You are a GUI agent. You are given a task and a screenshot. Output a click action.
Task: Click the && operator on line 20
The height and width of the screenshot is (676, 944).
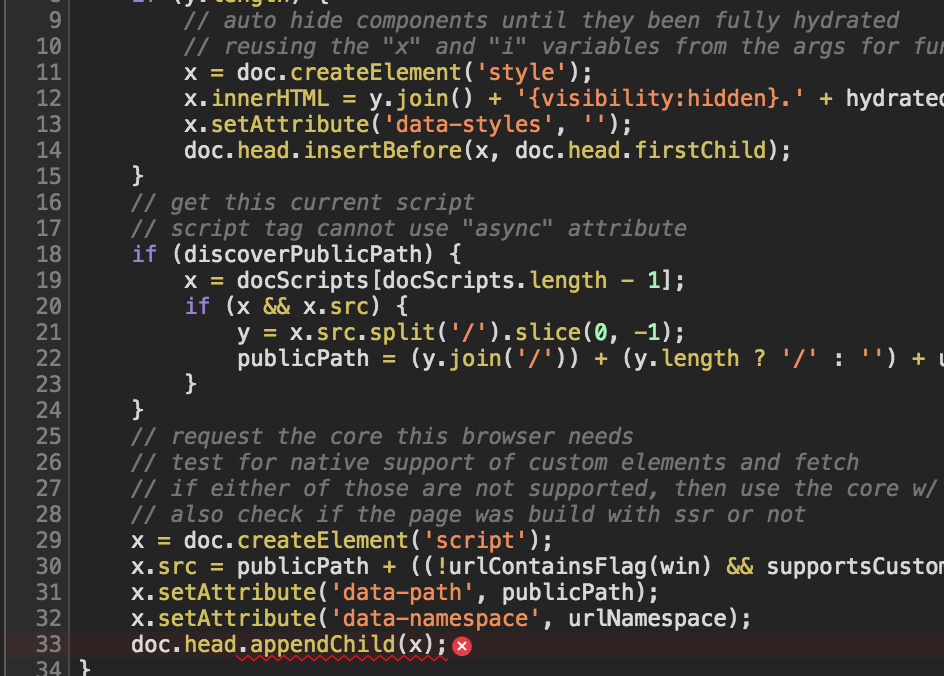(276, 306)
